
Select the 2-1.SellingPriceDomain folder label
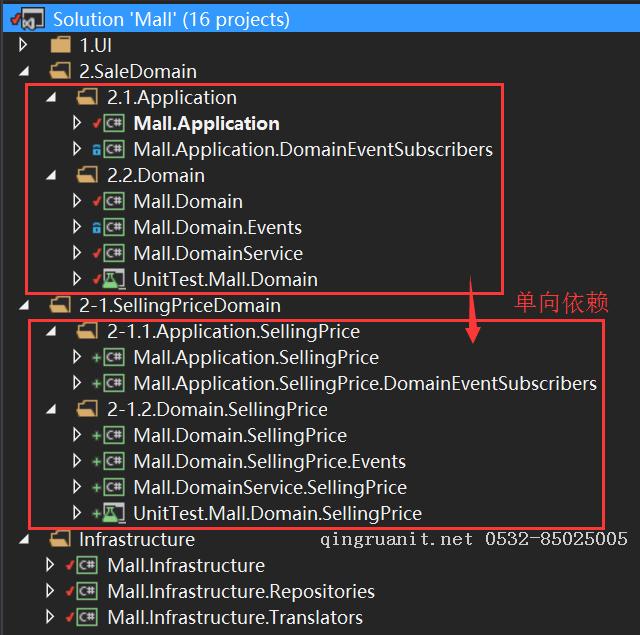click(x=180, y=306)
